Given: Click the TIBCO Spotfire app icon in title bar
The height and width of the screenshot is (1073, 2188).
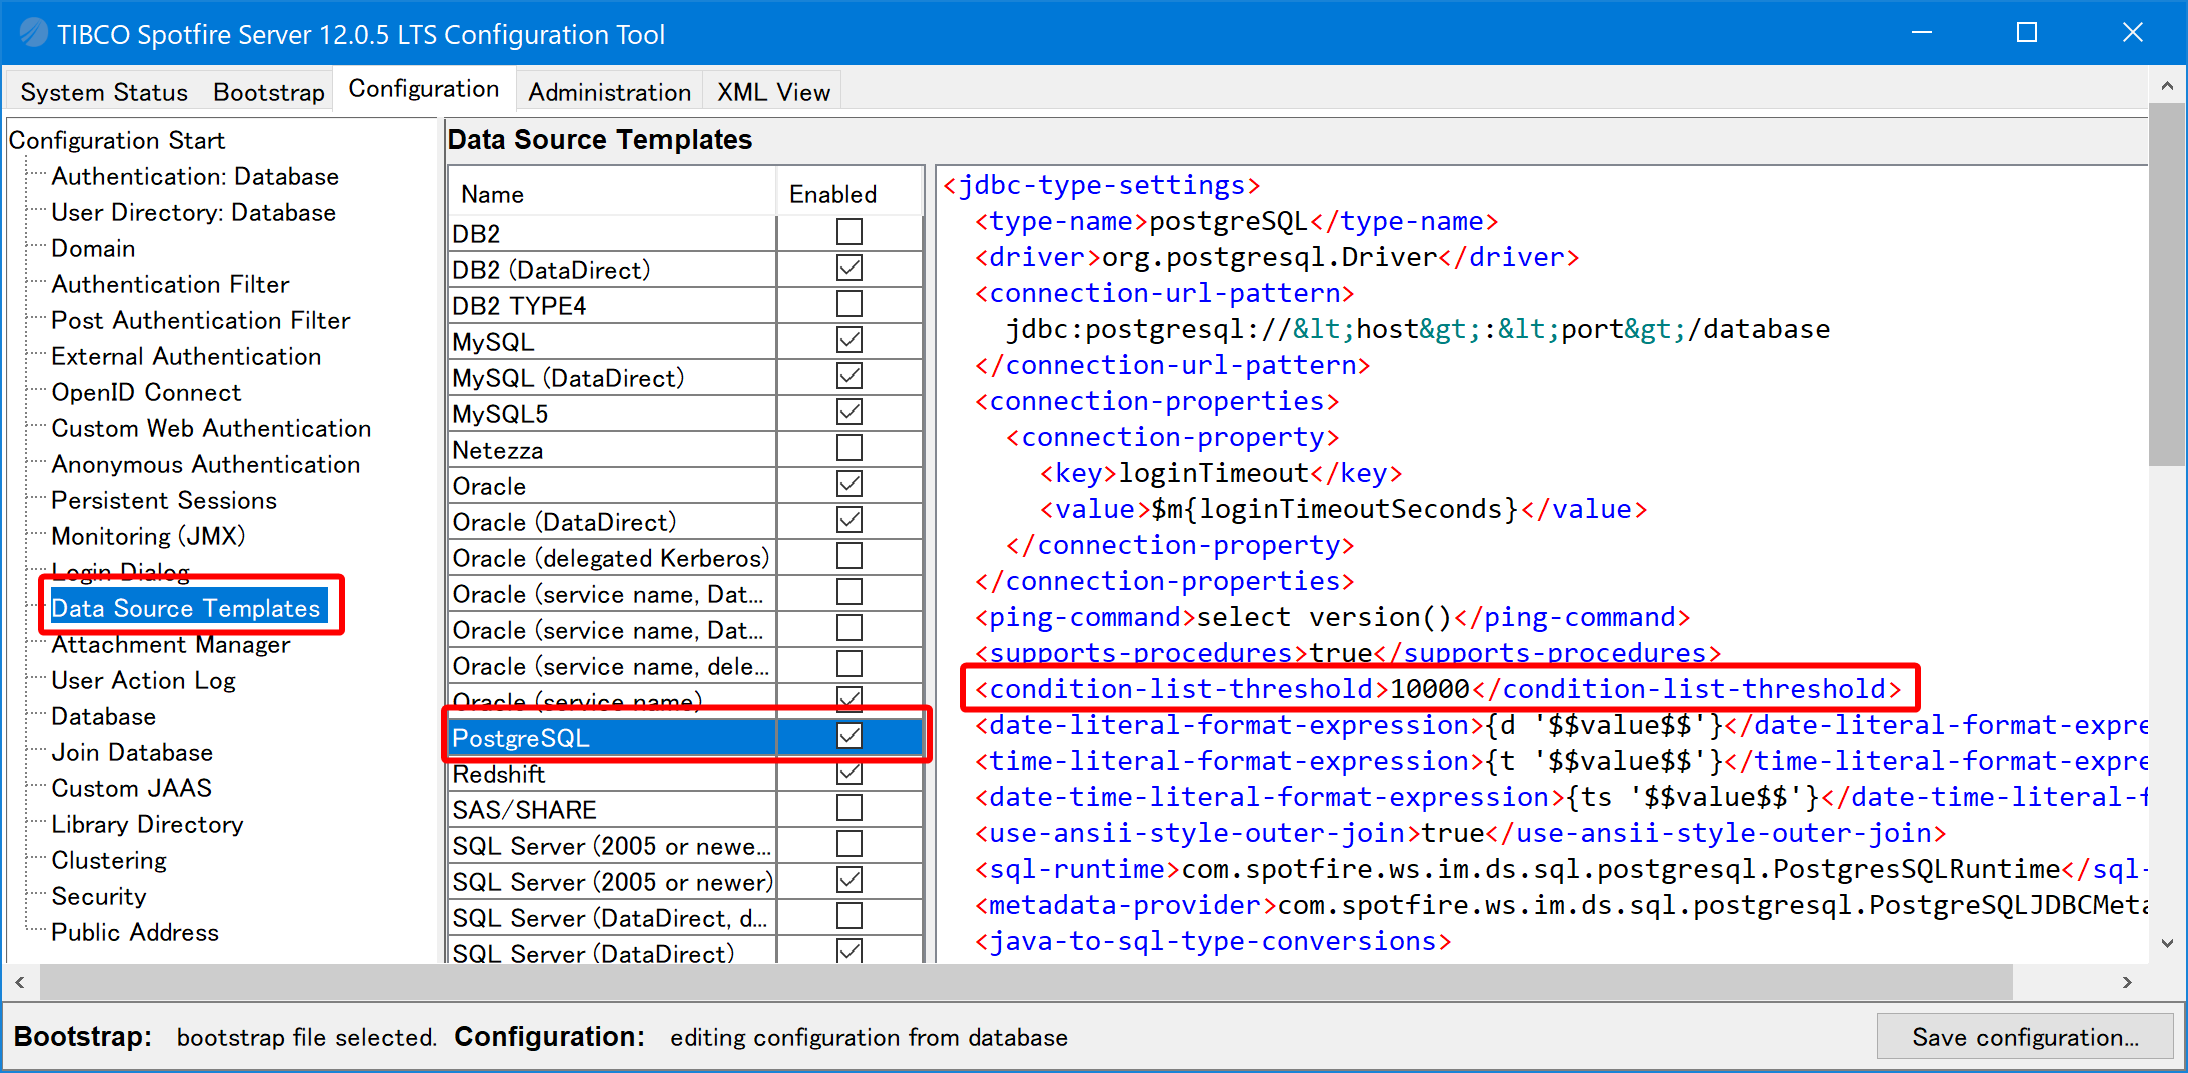Looking at the screenshot, I should (33, 33).
